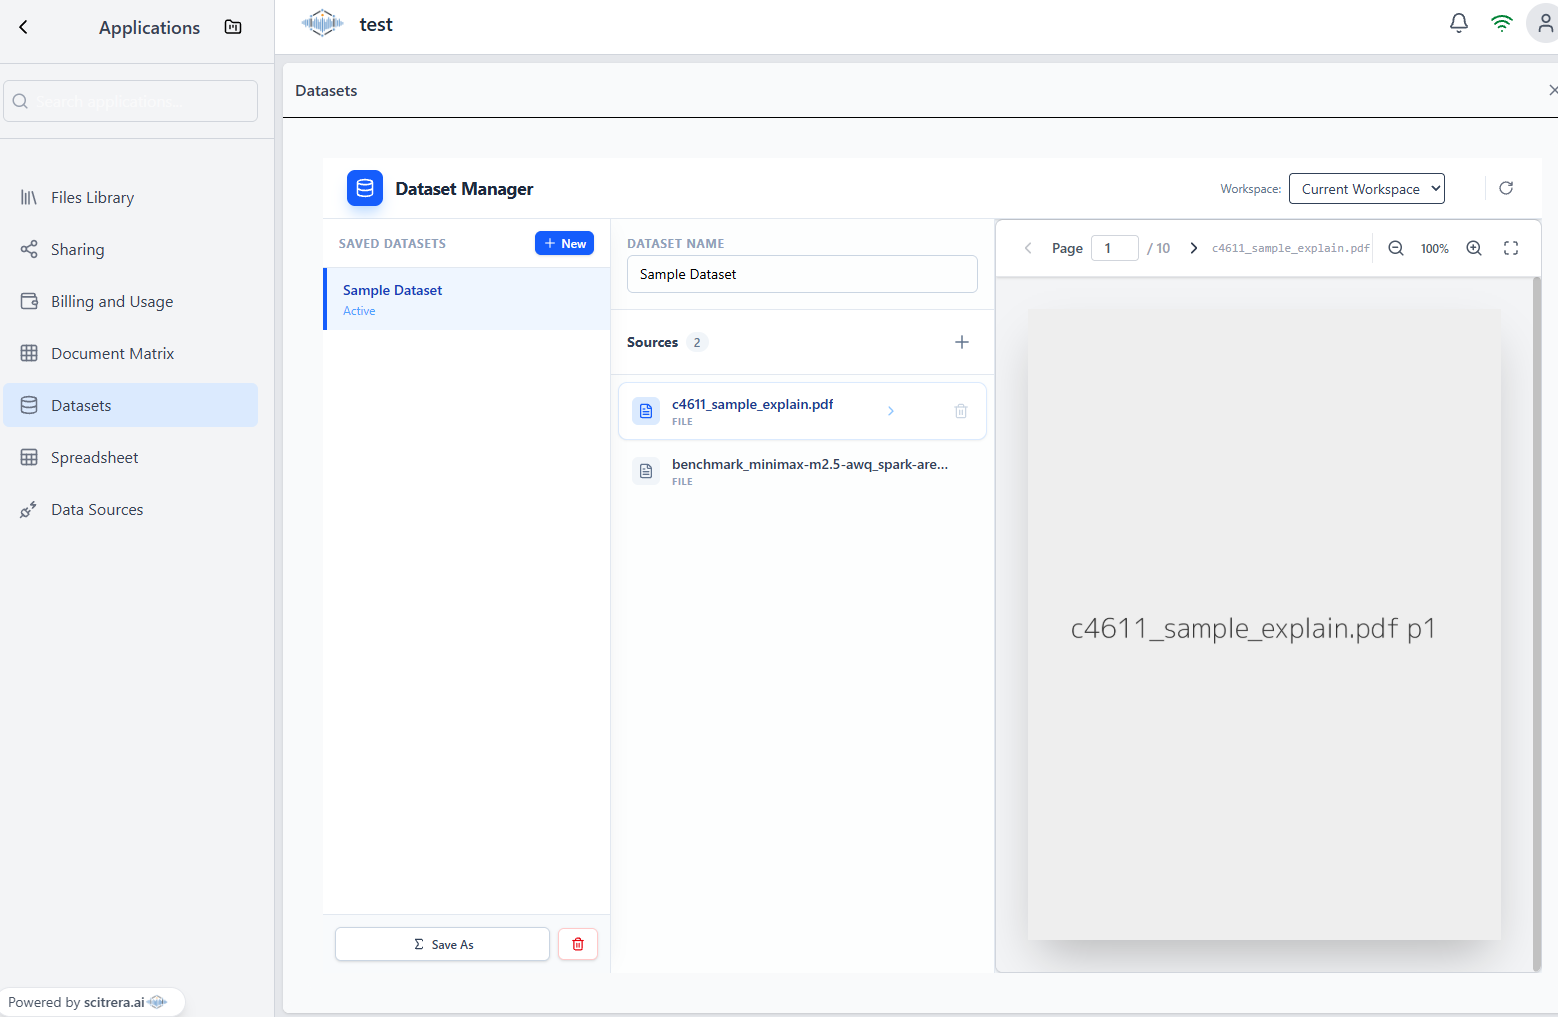Click the search applications field
This screenshot has width=1558, height=1017.
tap(131, 101)
